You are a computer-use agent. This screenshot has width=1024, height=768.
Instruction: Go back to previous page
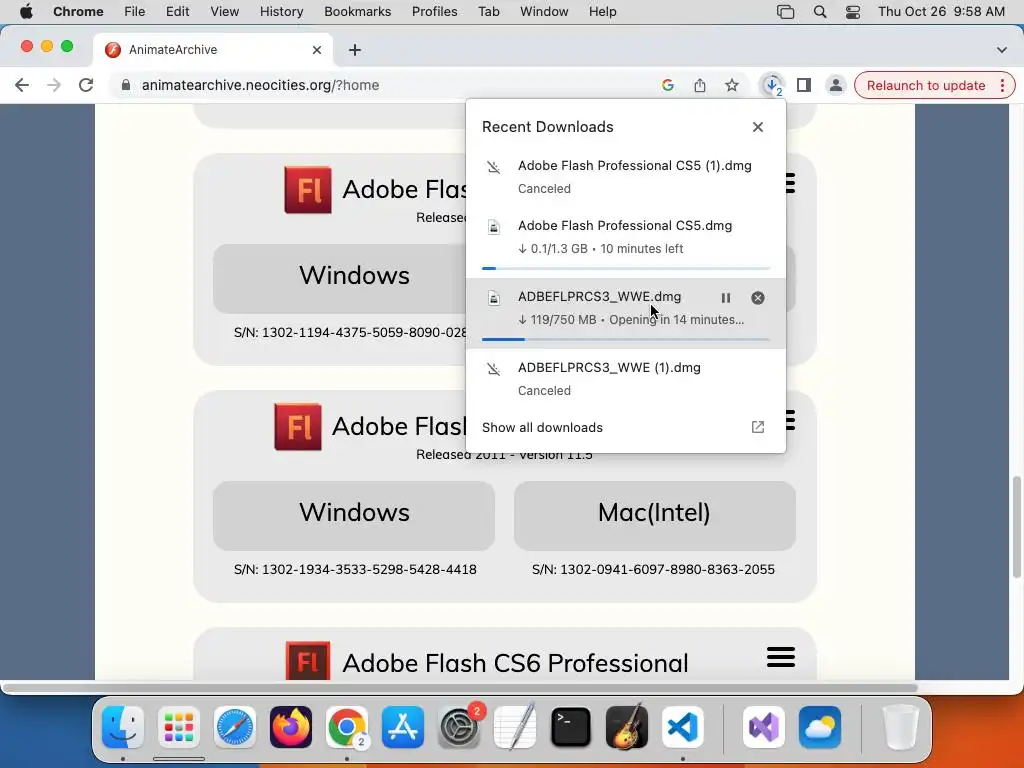pyautogui.click(x=22, y=85)
